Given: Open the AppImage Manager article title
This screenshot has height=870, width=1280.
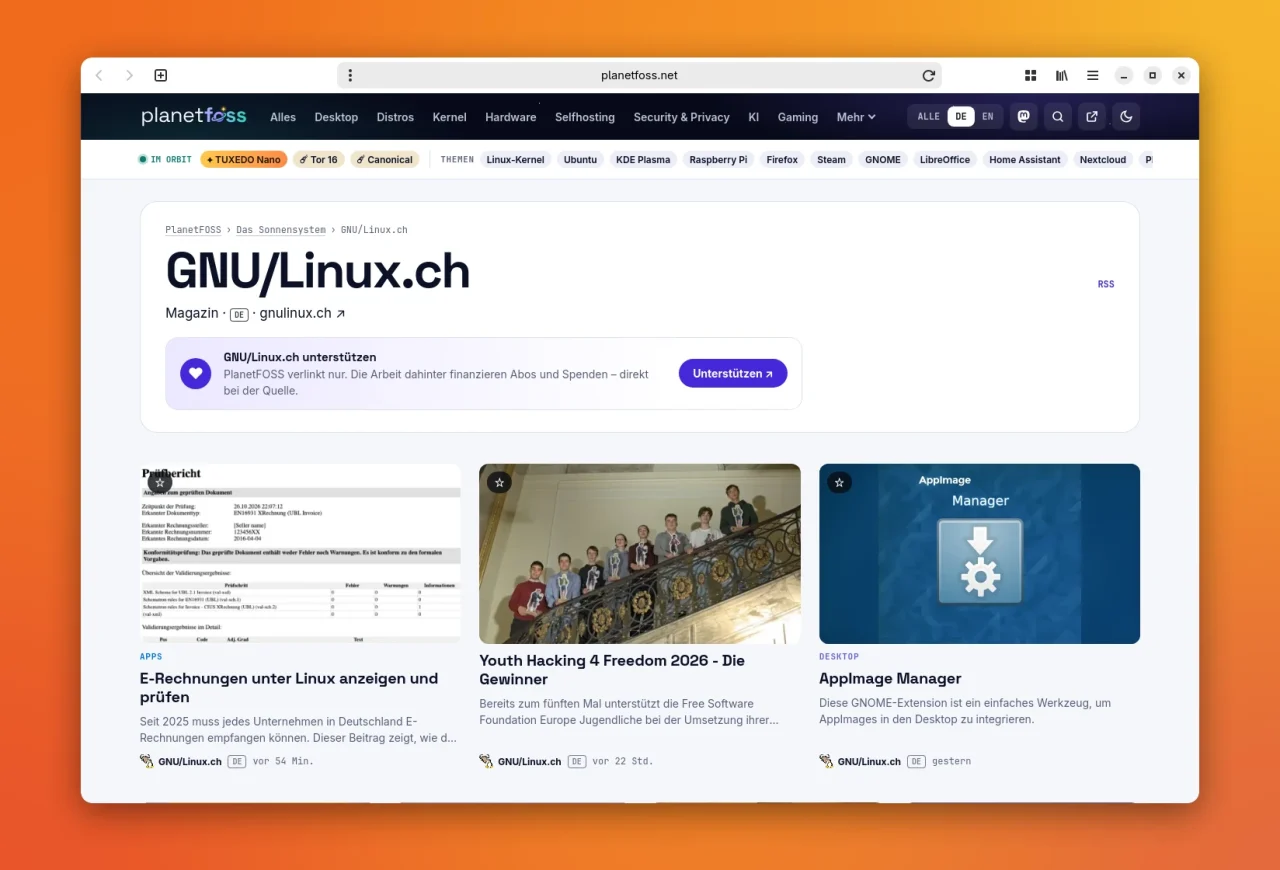Looking at the screenshot, I should (x=890, y=678).
